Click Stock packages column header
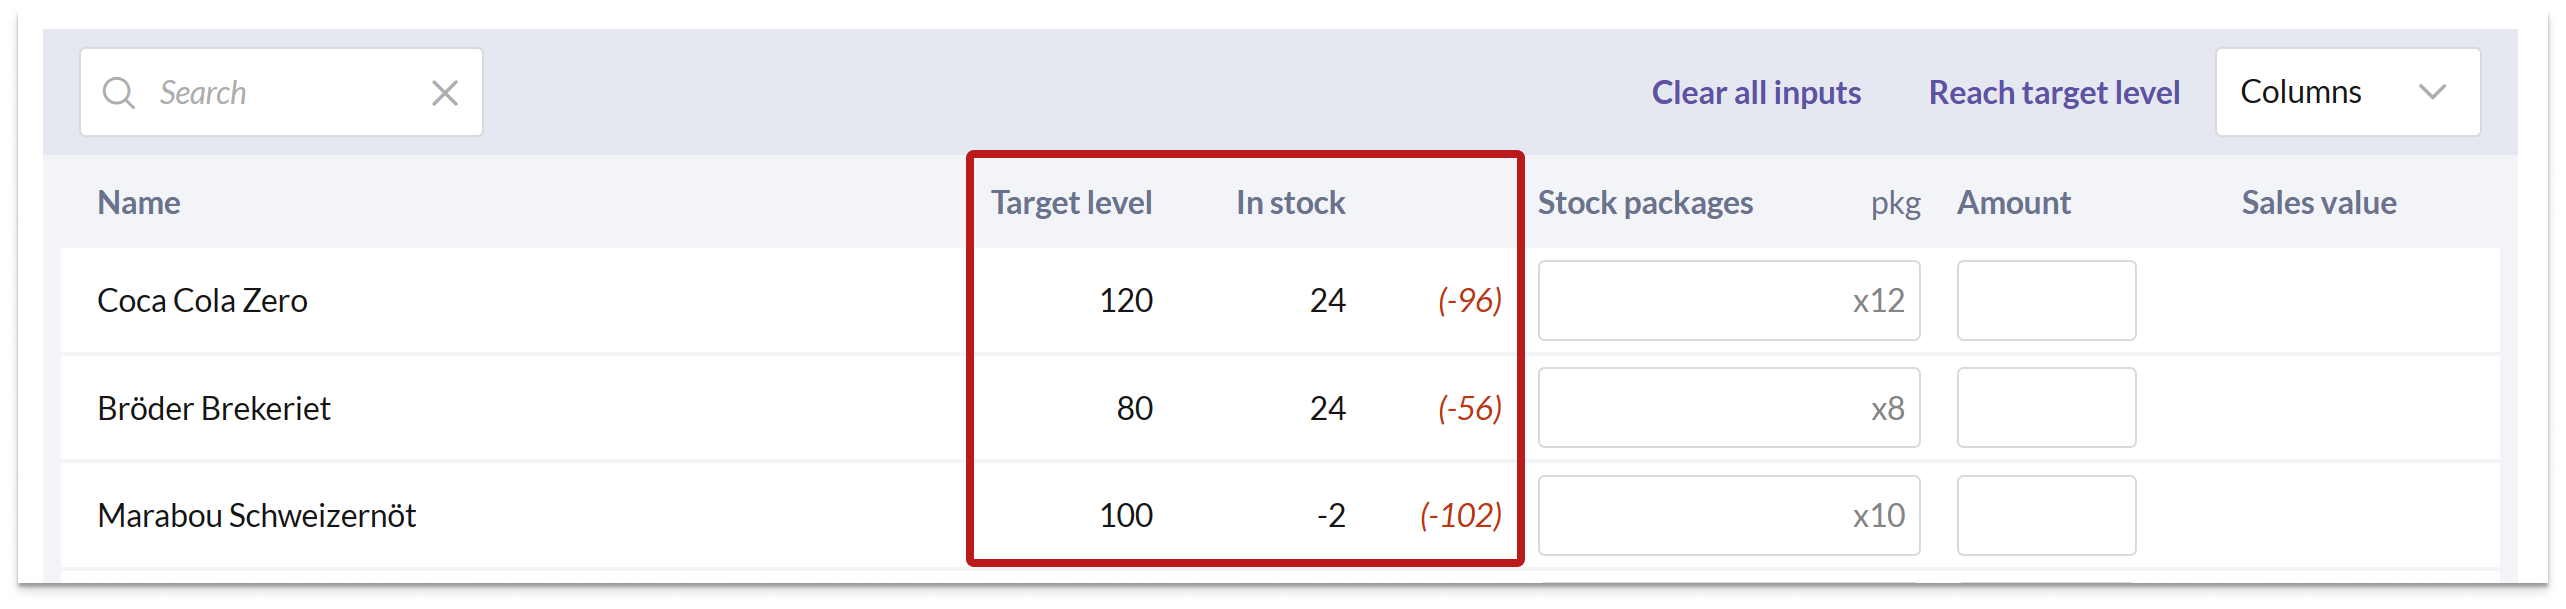2566x609 pixels. tap(1645, 203)
